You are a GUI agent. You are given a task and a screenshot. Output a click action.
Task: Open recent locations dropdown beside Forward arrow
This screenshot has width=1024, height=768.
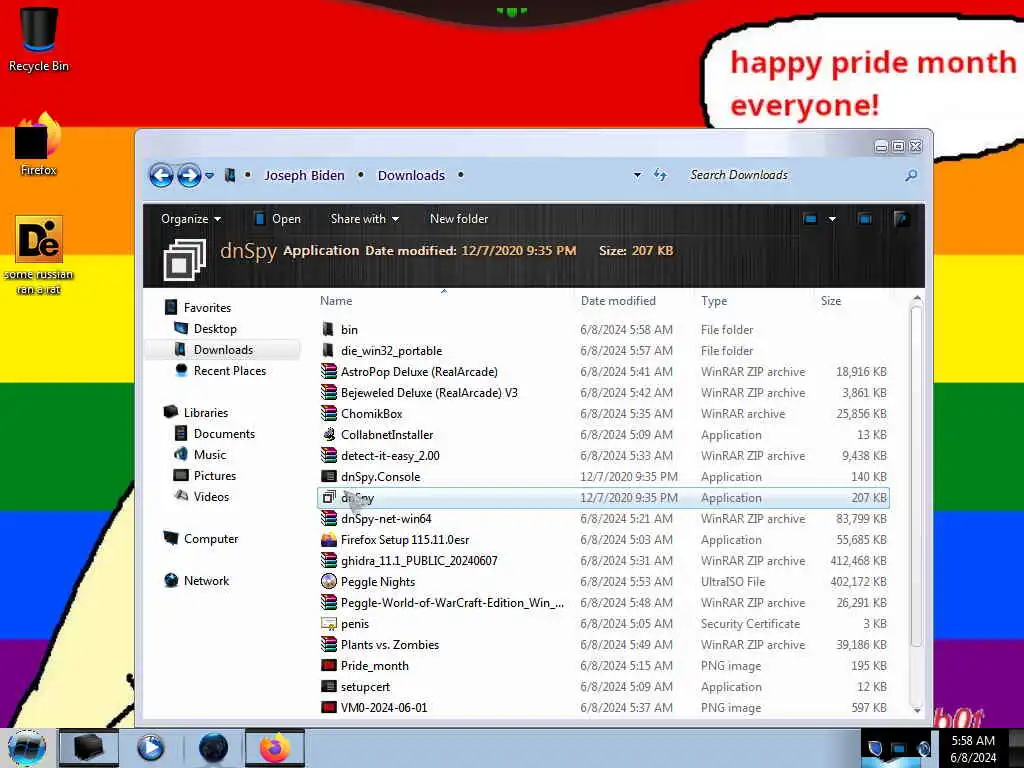tap(210, 175)
